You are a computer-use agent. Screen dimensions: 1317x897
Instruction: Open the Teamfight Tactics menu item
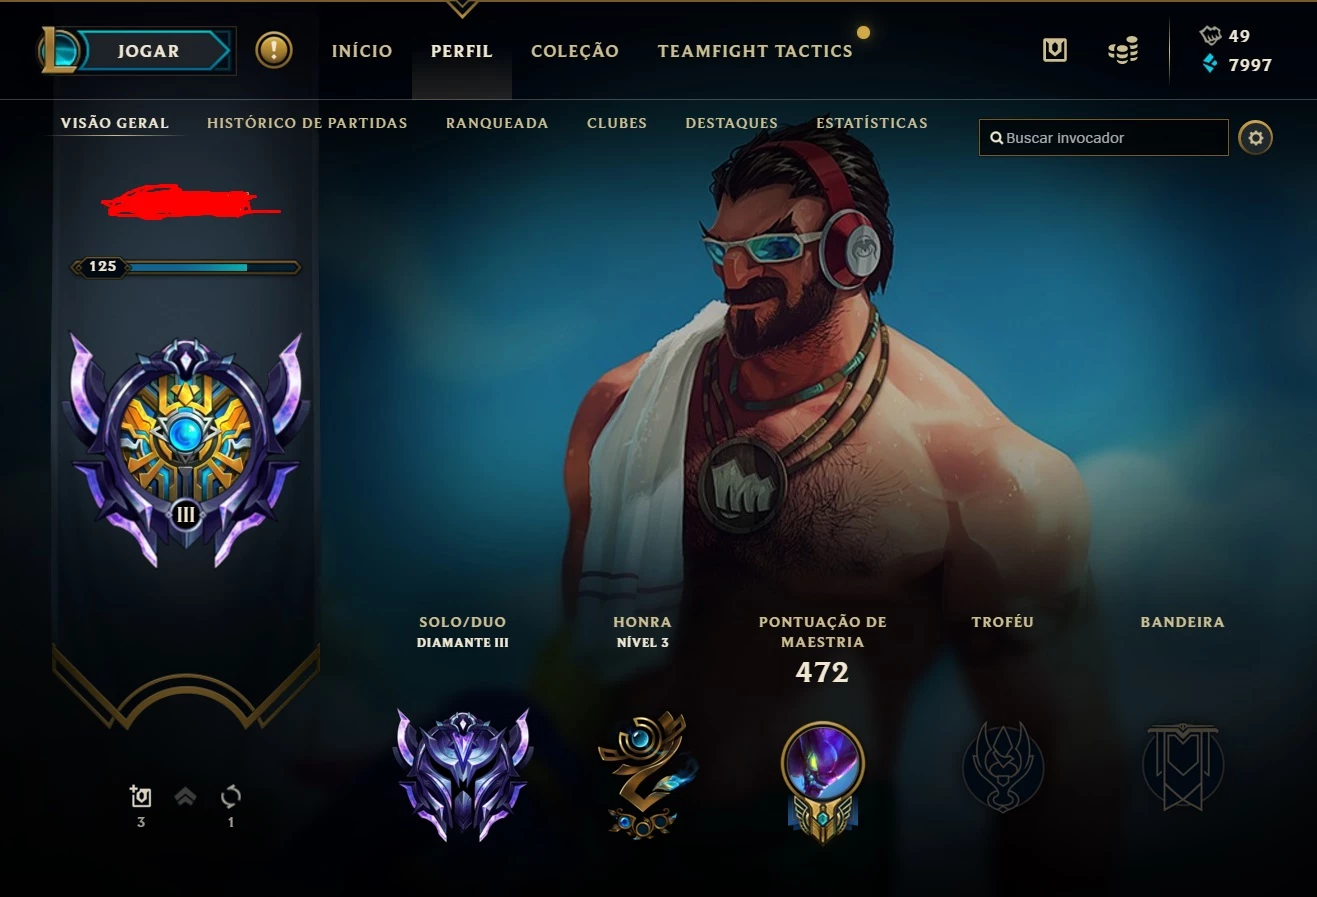click(x=755, y=51)
